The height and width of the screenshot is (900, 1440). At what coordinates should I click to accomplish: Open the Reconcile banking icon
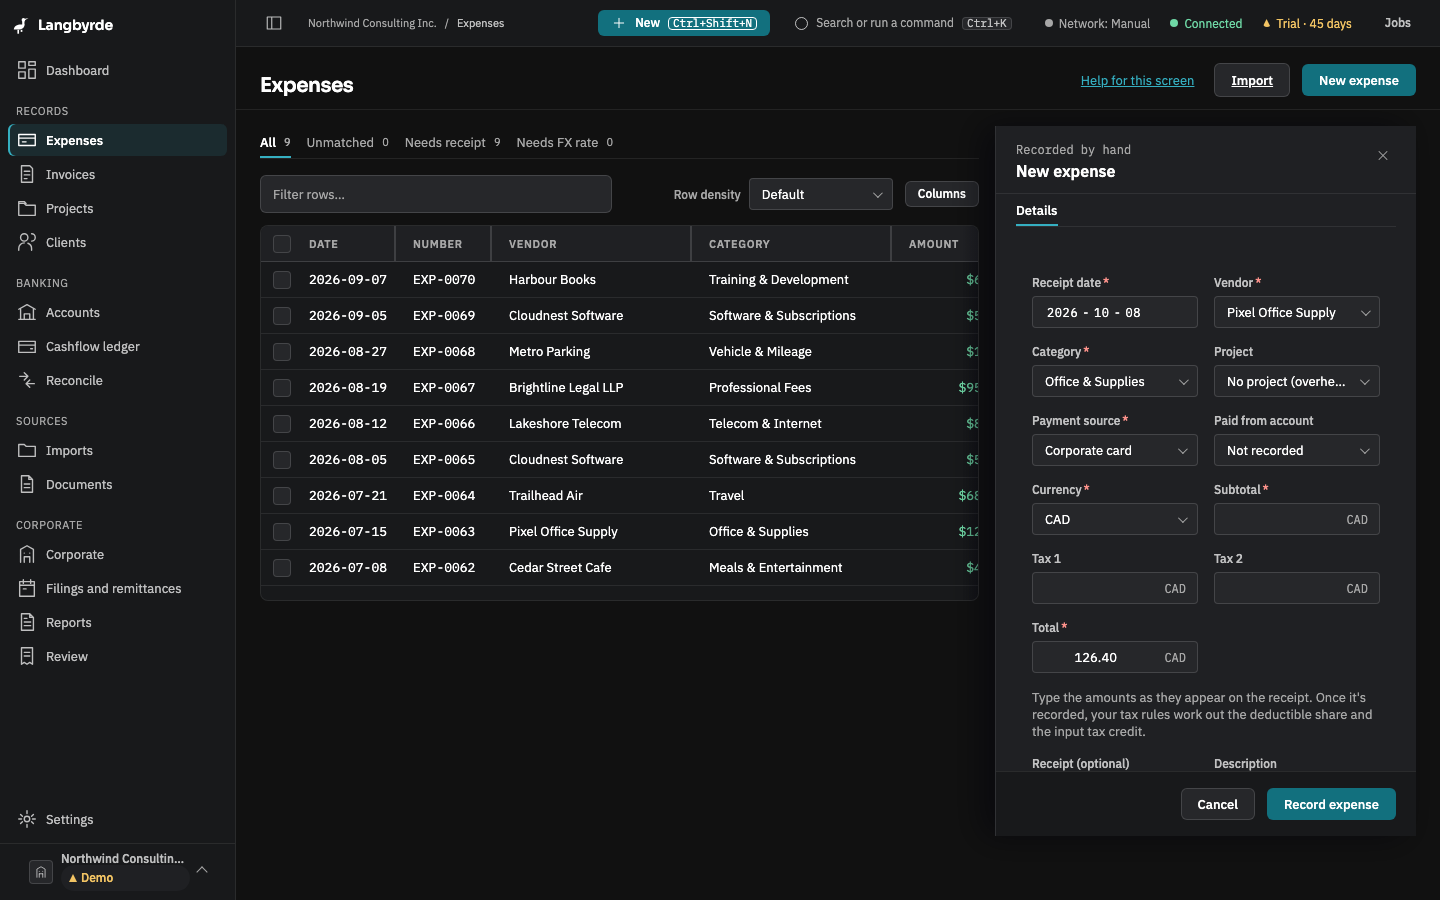(27, 380)
